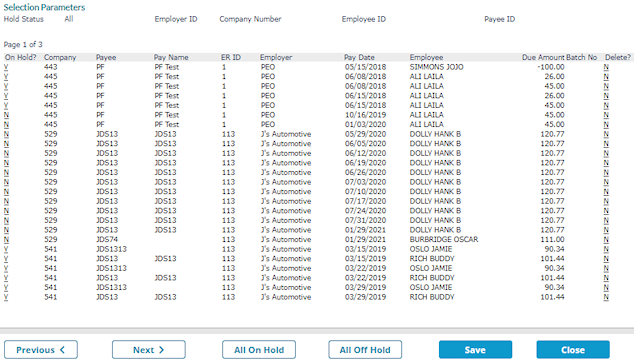Select pay date 07/31/2020

click(366, 220)
